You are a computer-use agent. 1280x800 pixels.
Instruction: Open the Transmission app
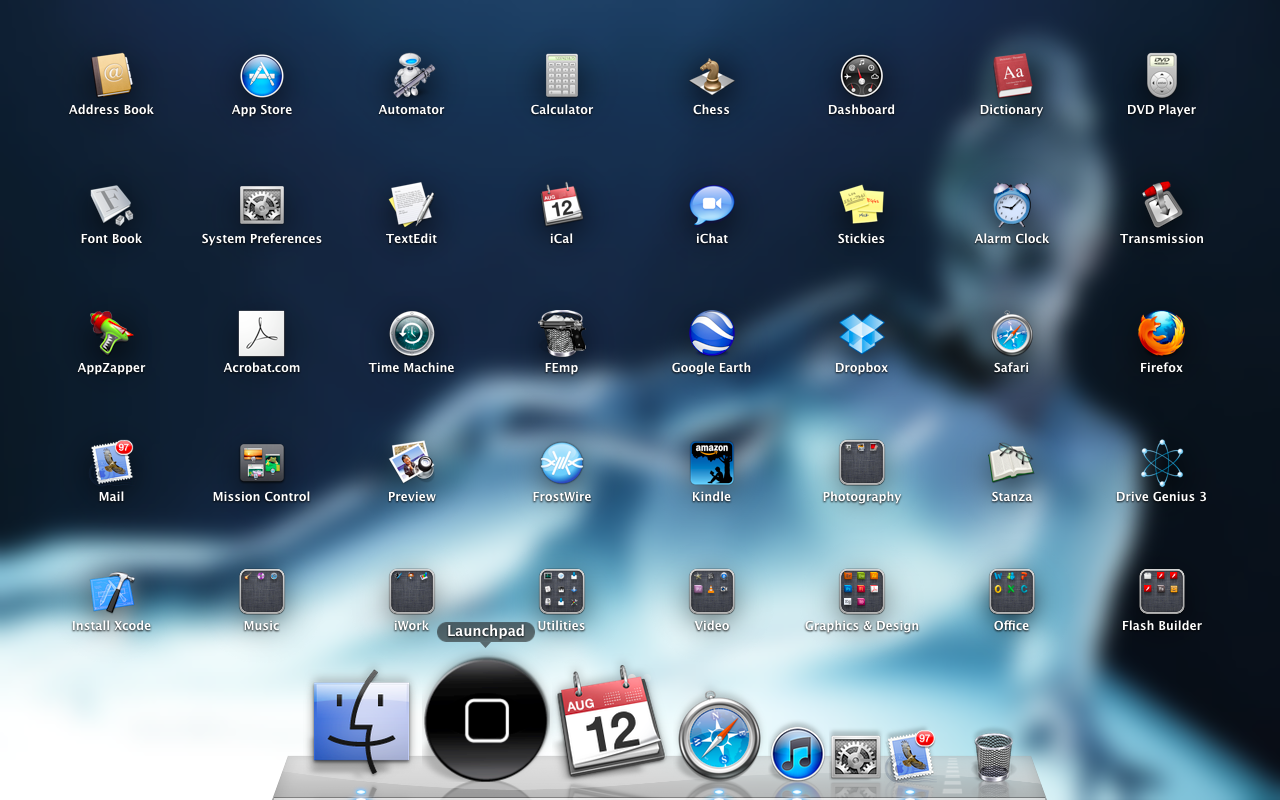pos(1162,205)
